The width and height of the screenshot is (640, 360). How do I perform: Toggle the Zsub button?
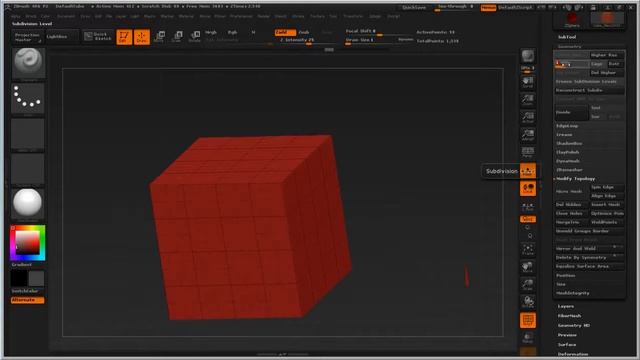304,32
